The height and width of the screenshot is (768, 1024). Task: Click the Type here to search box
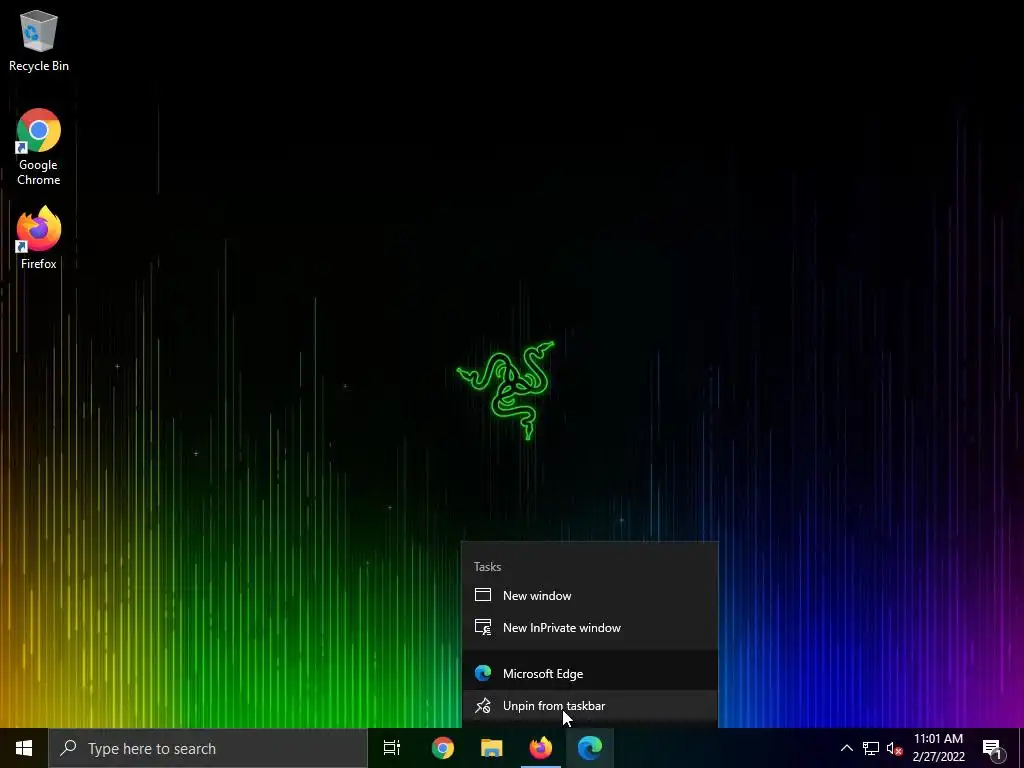[x=208, y=748]
